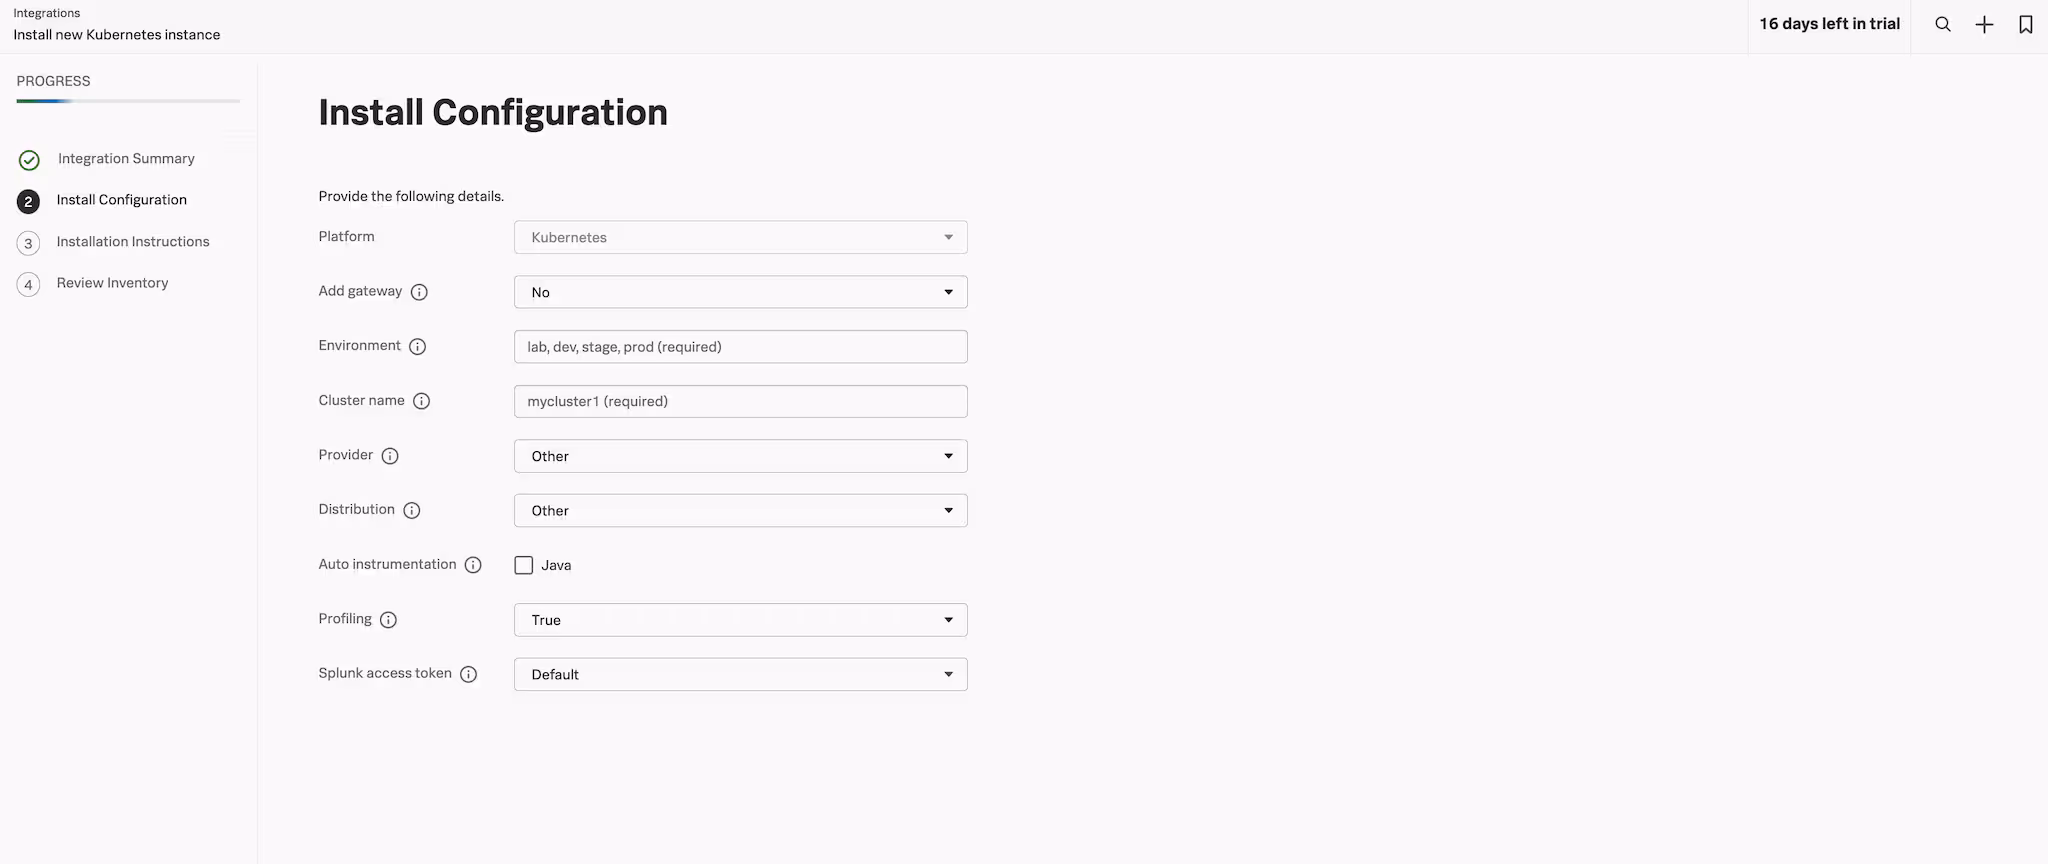Open the Add gateway dropdown
The width and height of the screenshot is (2048, 864).
[740, 292]
